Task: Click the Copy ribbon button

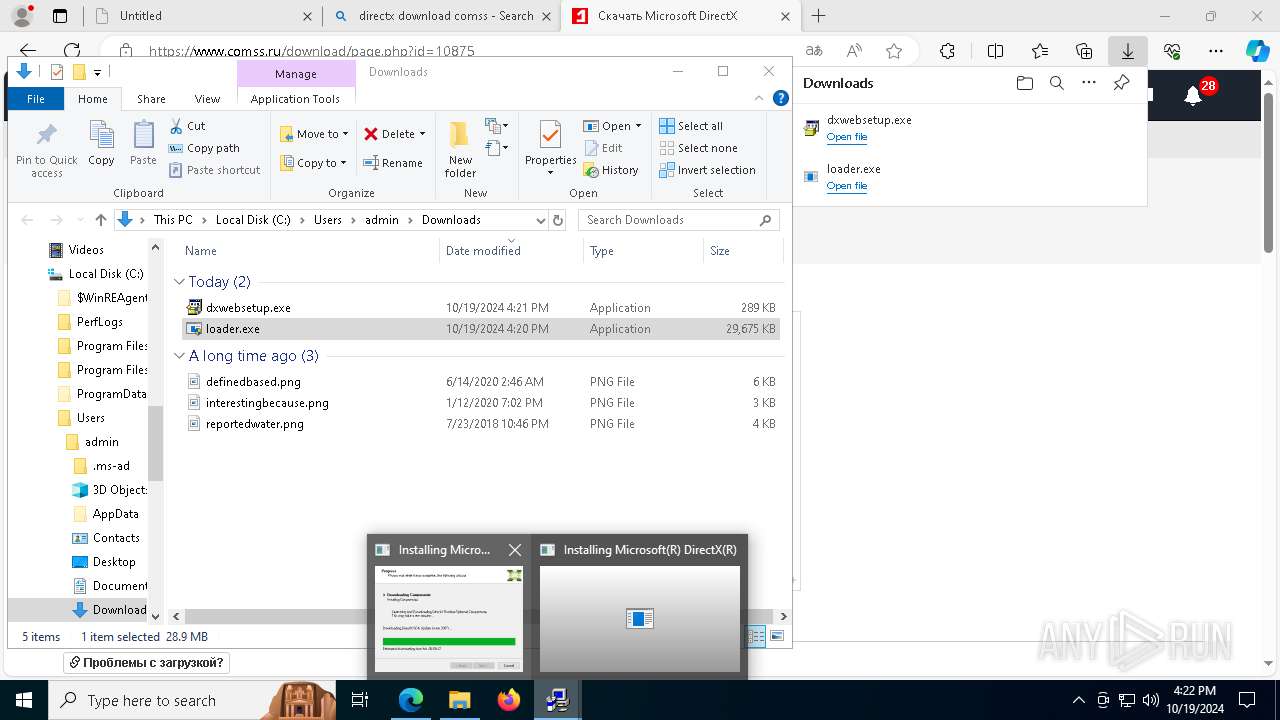Action: 101,143
